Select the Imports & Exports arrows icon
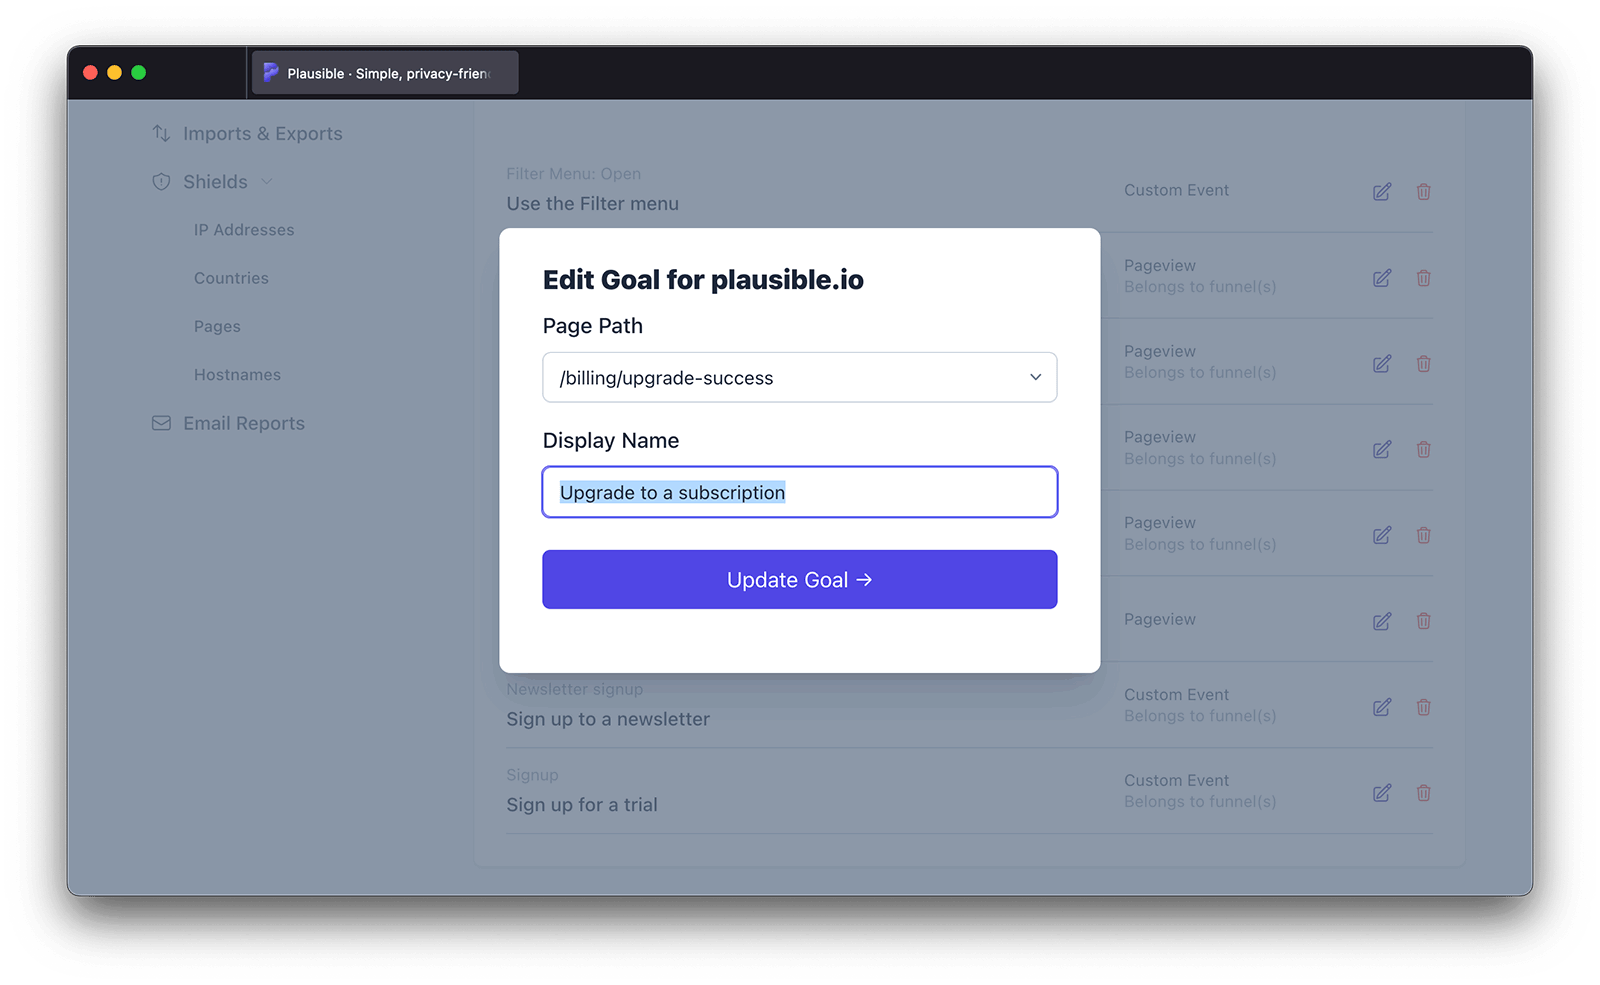Viewport: 1600px width, 985px height. [160, 133]
